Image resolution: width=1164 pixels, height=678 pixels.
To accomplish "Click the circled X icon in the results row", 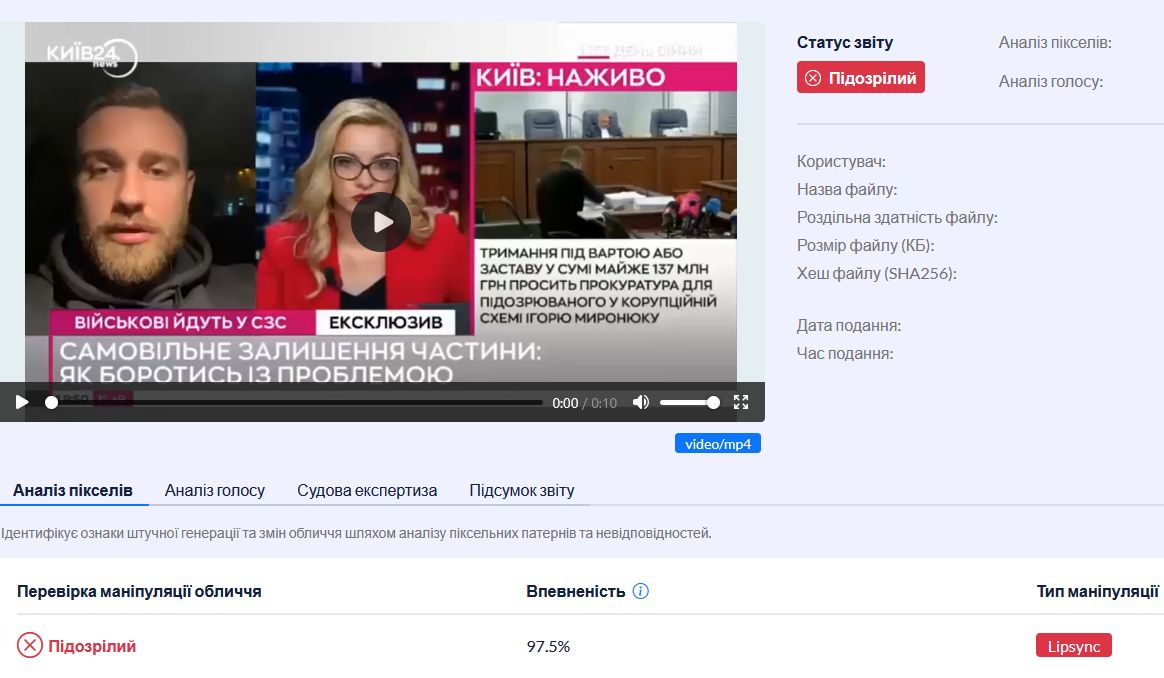I will coord(30,646).
